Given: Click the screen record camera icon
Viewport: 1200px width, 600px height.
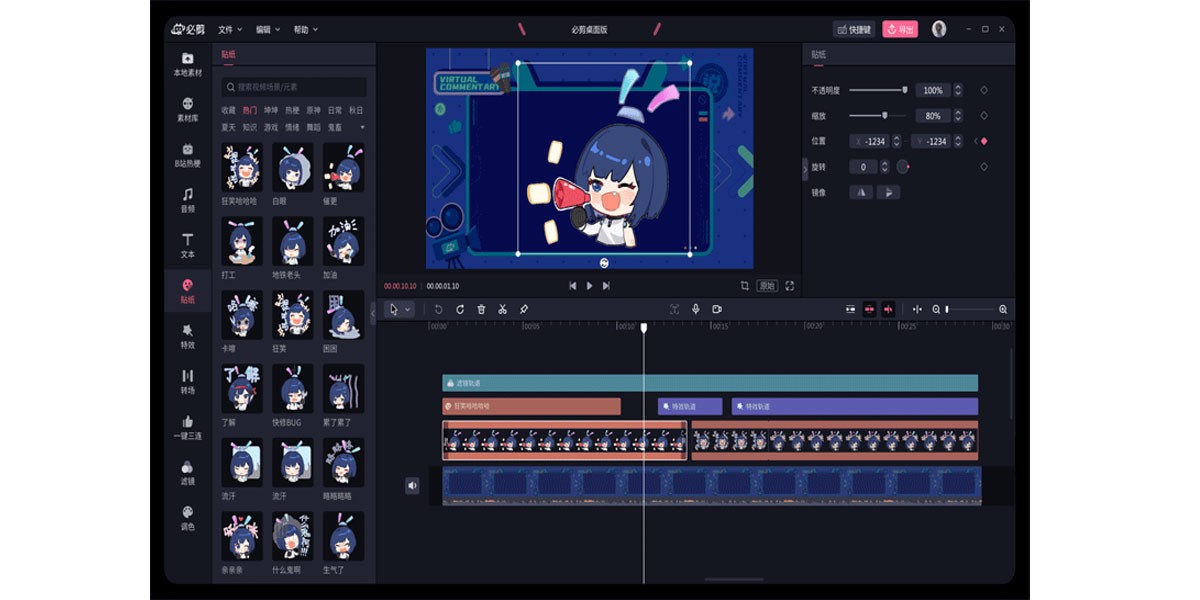Looking at the screenshot, I should (x=717, y=309).
